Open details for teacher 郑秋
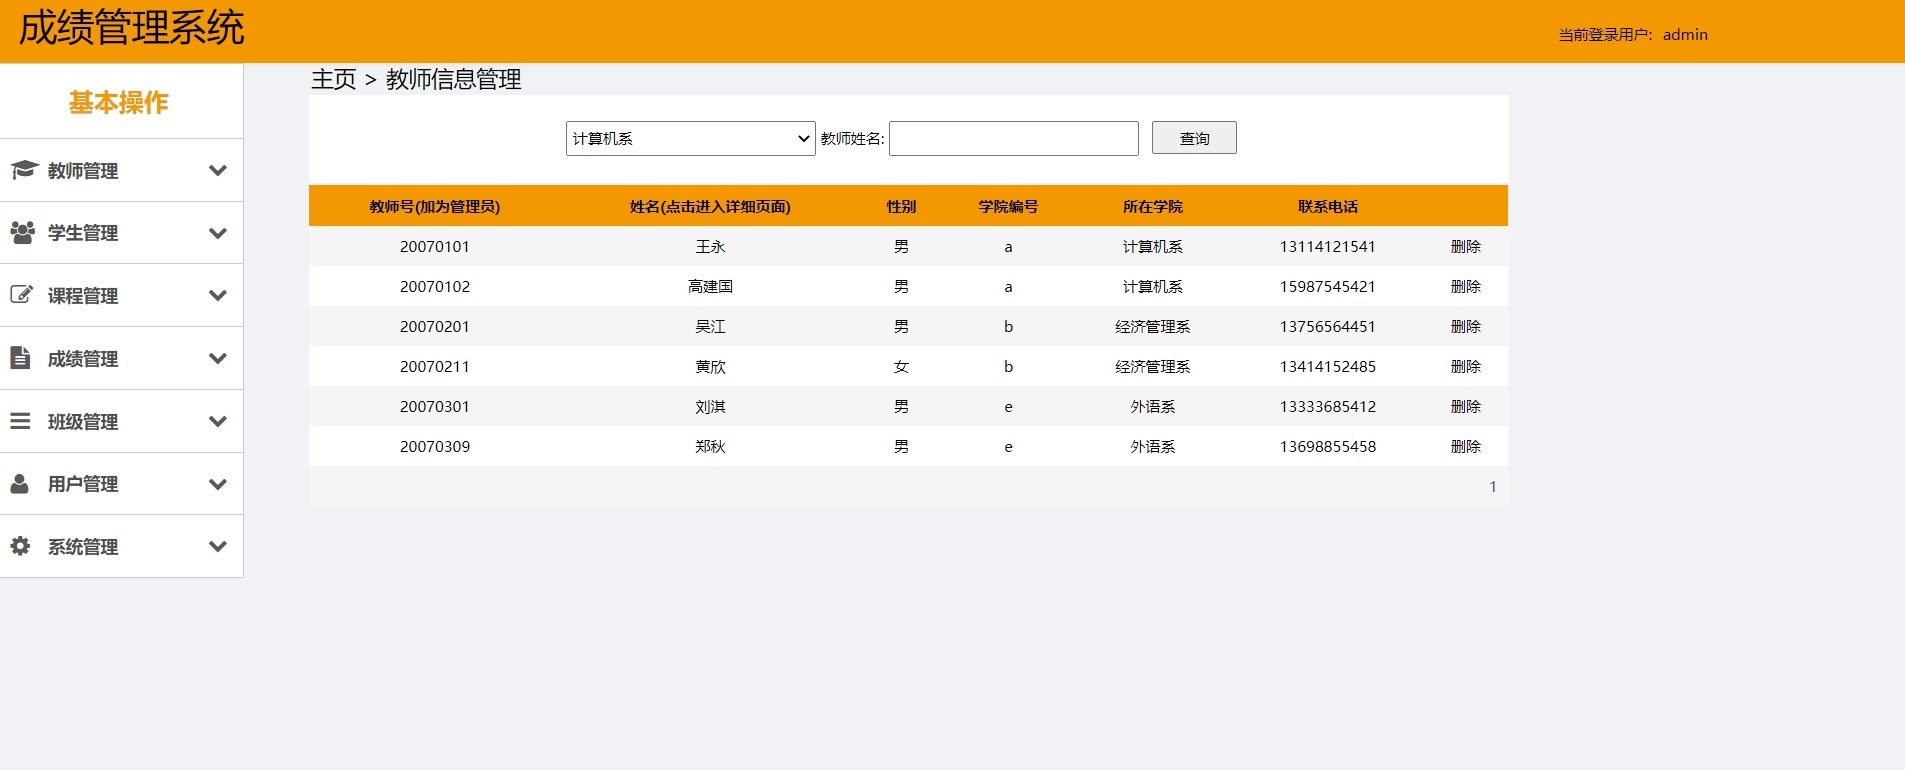The width and height of the screenshot is (1905, 770). pos(710,446)
